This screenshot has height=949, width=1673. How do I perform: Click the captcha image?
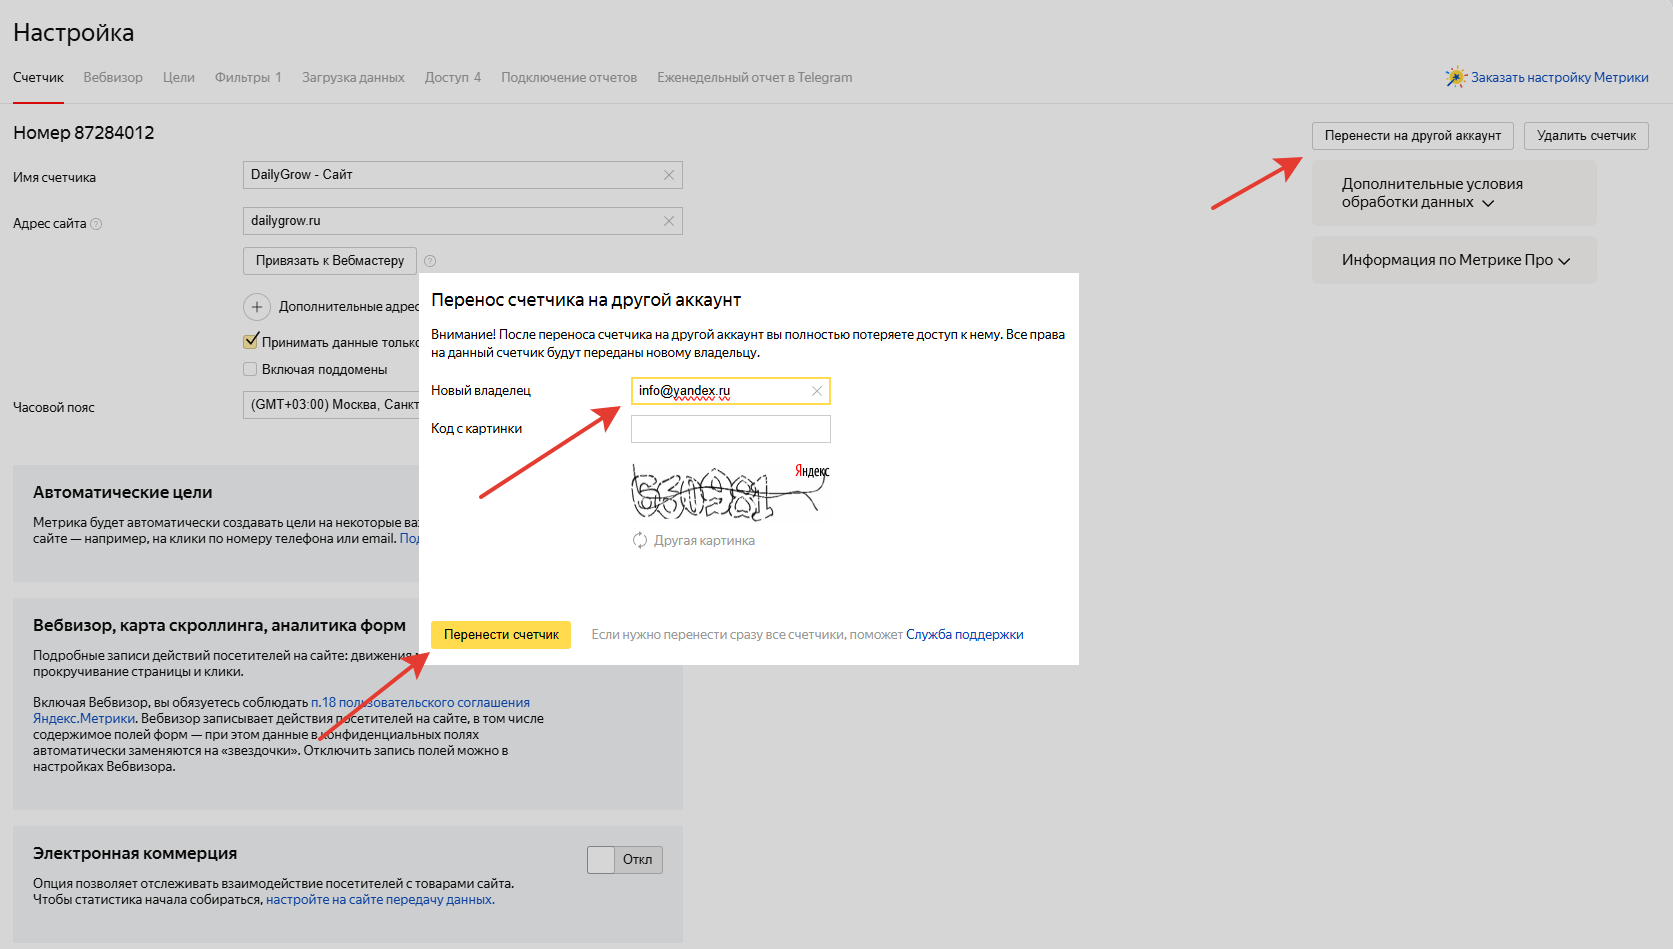click(731, 491)
